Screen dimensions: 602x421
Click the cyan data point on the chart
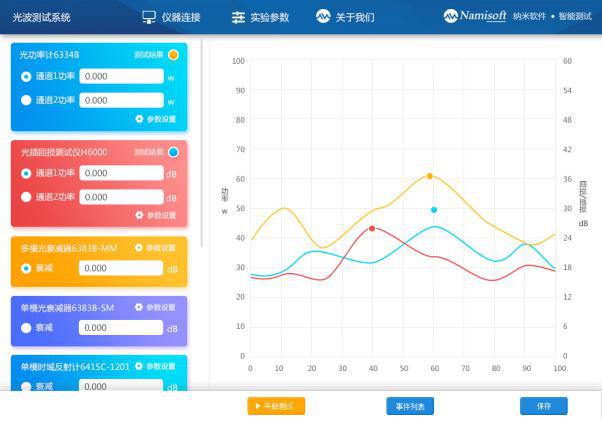[x=434, y=210]
